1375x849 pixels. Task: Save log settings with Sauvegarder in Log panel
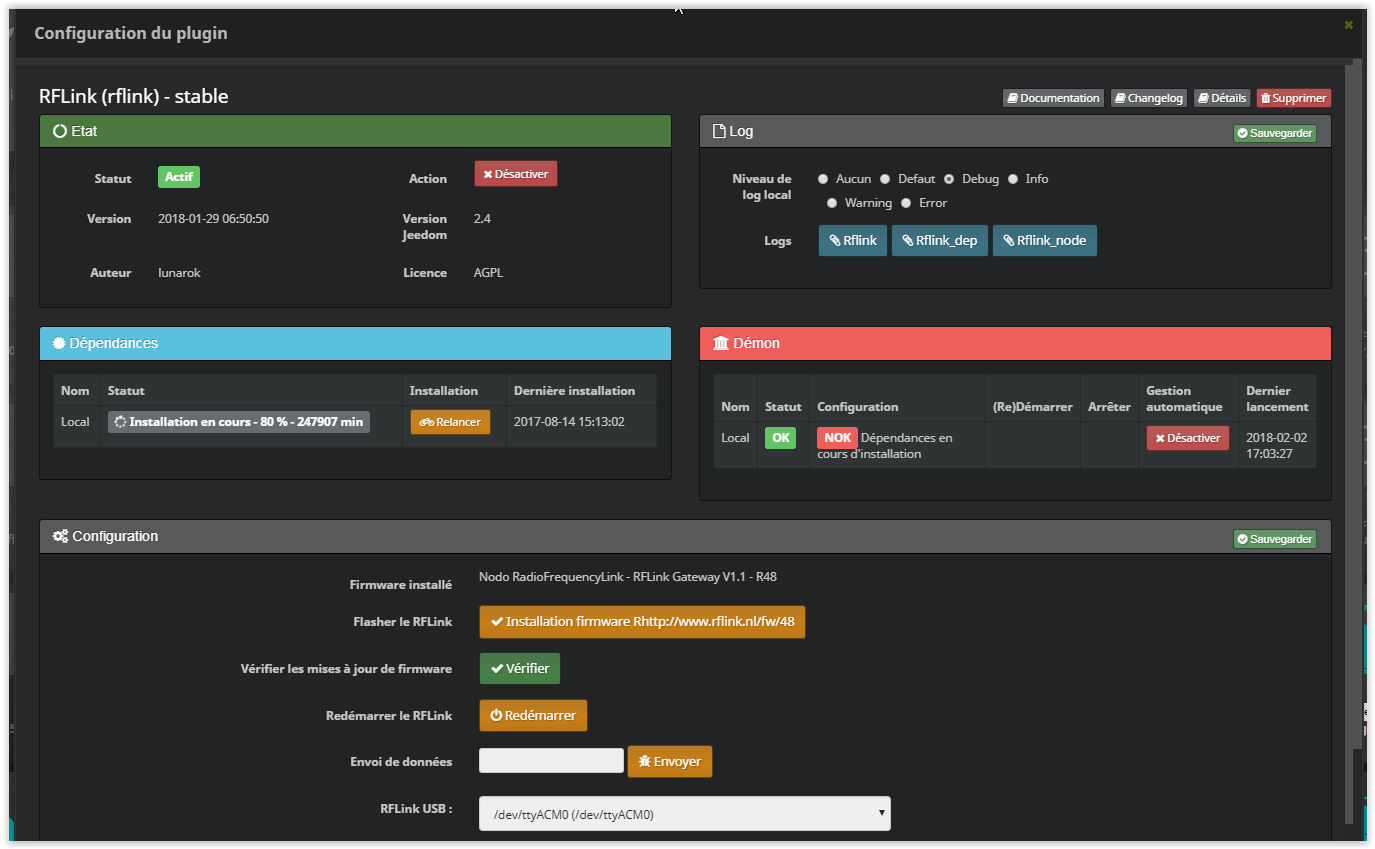(x=1275, y=133)
